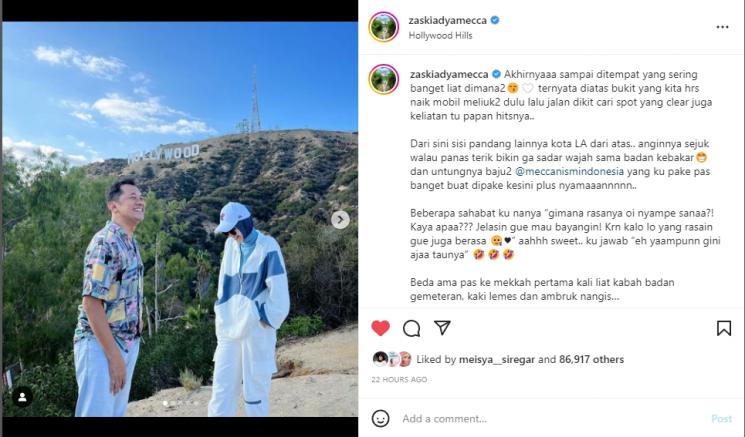Click the Add a comment field
The image size is (745, 437).
(x=551, y=418)
